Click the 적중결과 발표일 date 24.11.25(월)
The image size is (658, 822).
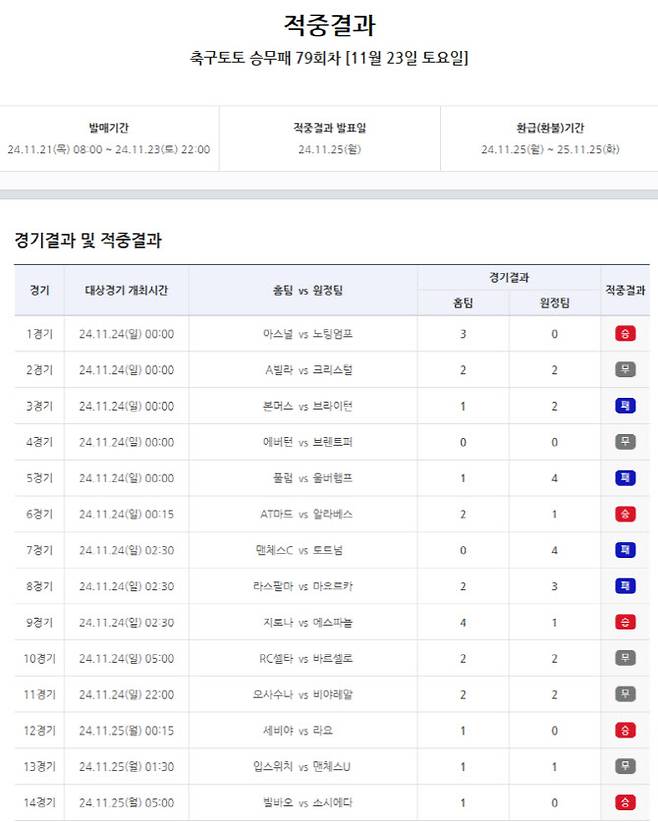(329, 150)
